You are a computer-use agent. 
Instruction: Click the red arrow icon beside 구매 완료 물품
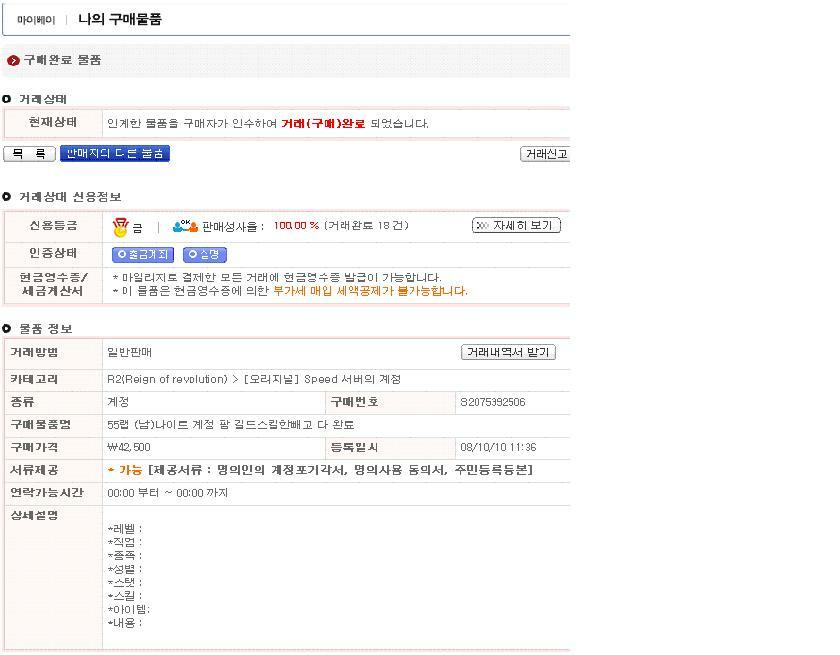(12, 60)
